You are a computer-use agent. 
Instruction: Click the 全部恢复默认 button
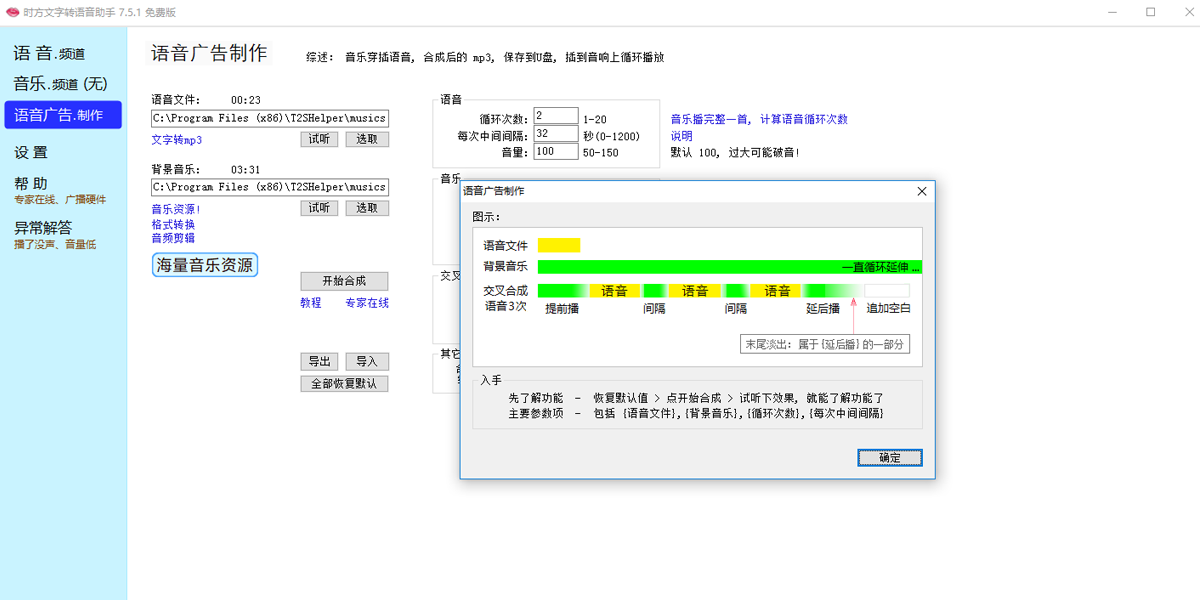coord(344,384)
